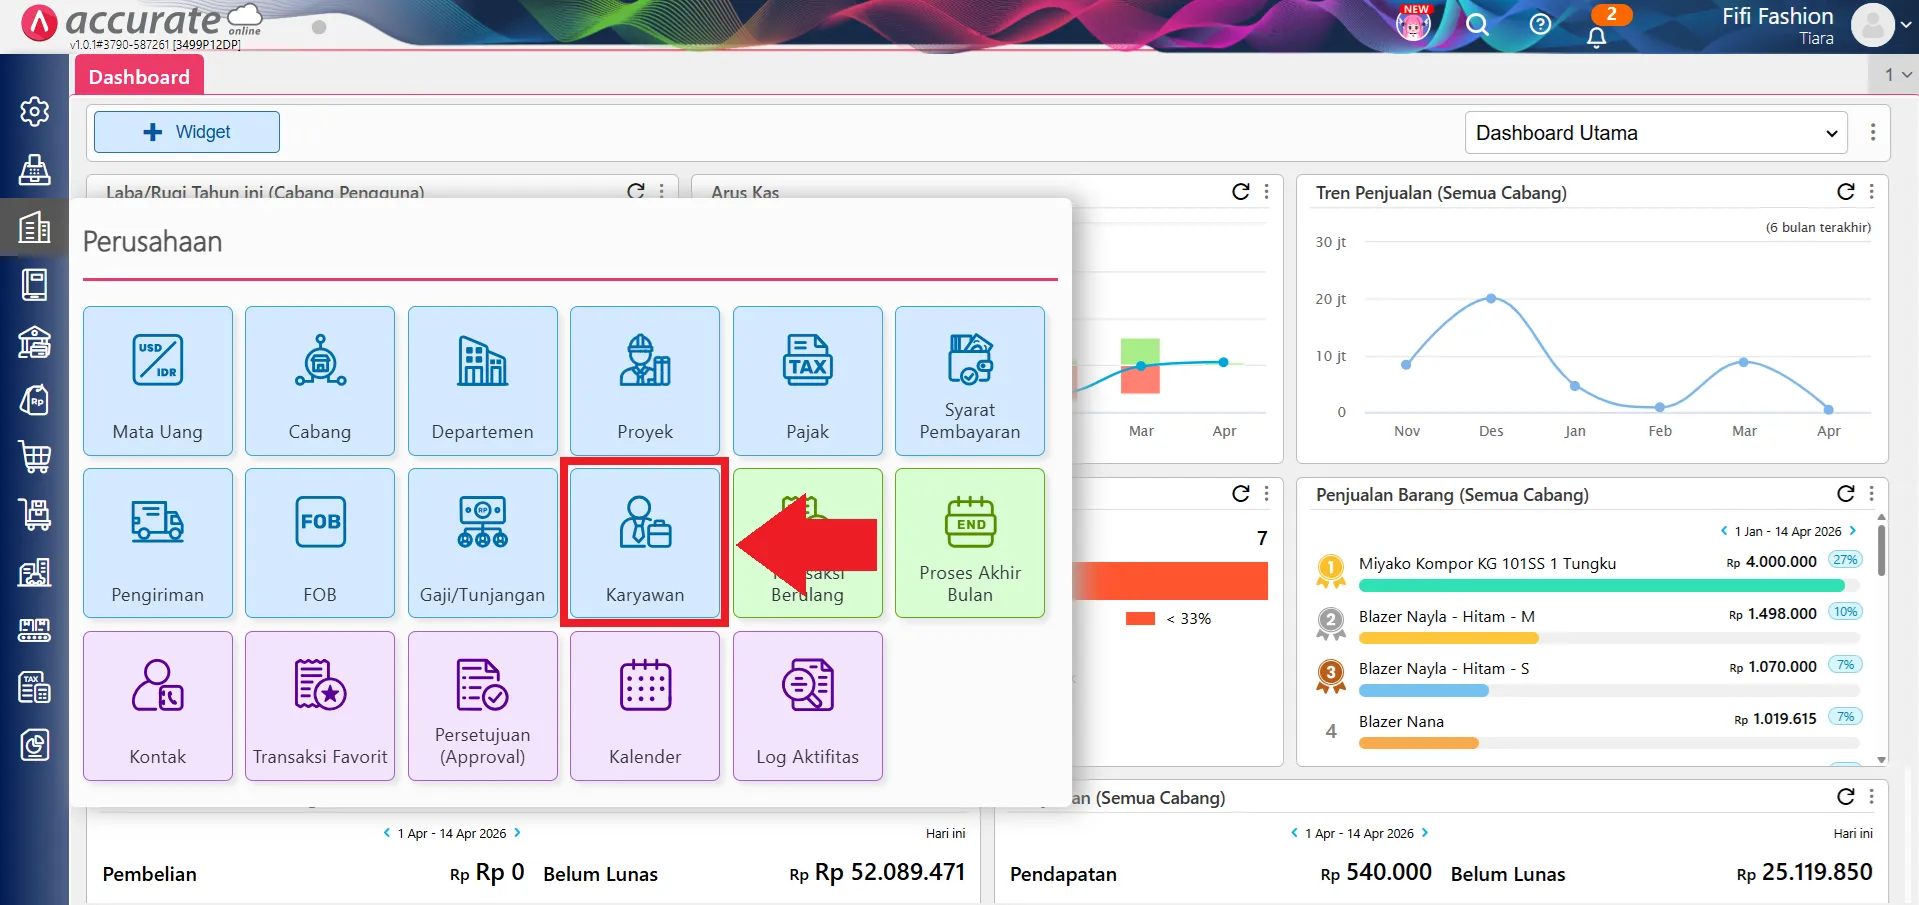The image size is (1919, 905).
Task: Open the notifications bell
Action: tap(1597, 36)
